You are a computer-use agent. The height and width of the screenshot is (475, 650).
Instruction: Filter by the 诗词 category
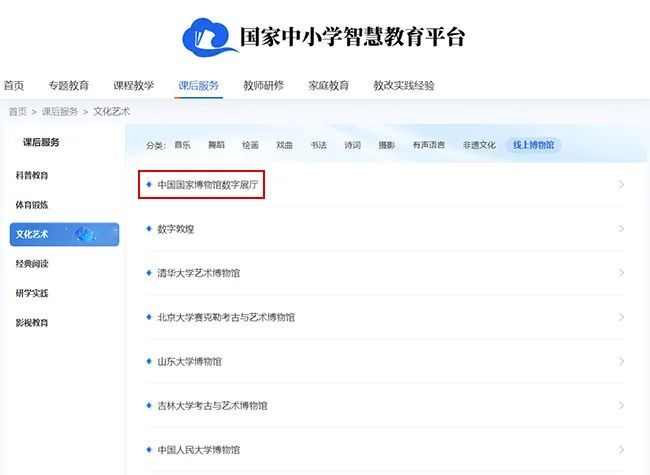pyautogui.click(x=353, y=145)
